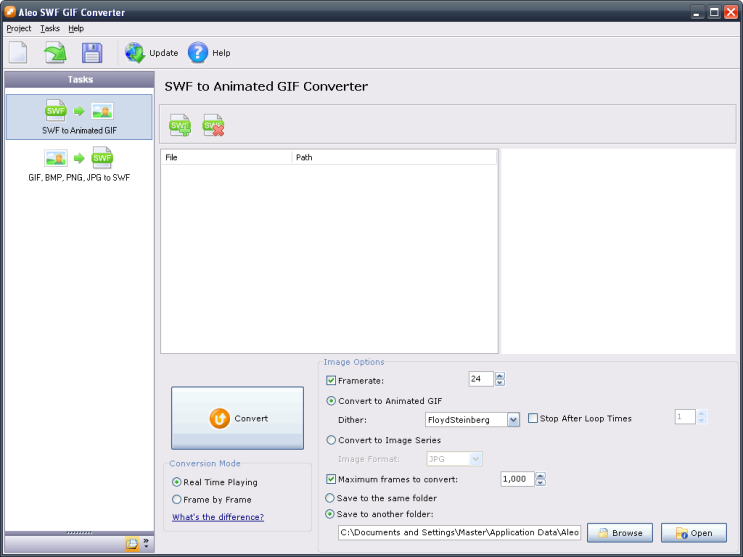This screenshot has height=557, width=743.
Task: Minimize the Aleo SWF GIF Converter window
Action: pos(697,12)
